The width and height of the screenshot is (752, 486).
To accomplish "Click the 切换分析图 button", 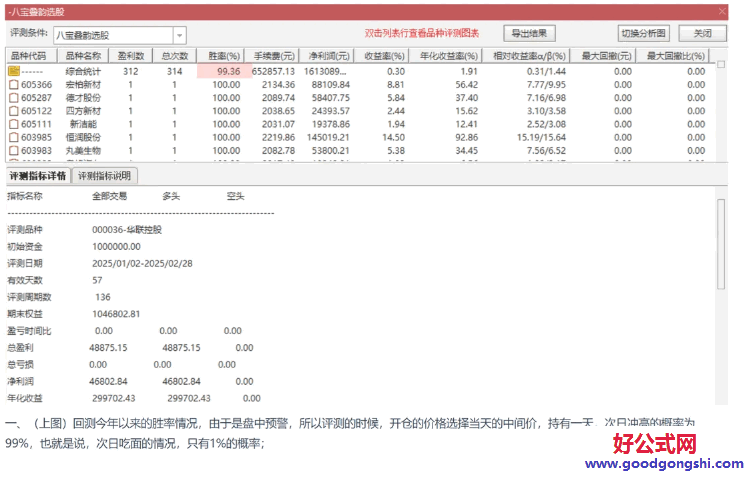I will coord(643,33).
